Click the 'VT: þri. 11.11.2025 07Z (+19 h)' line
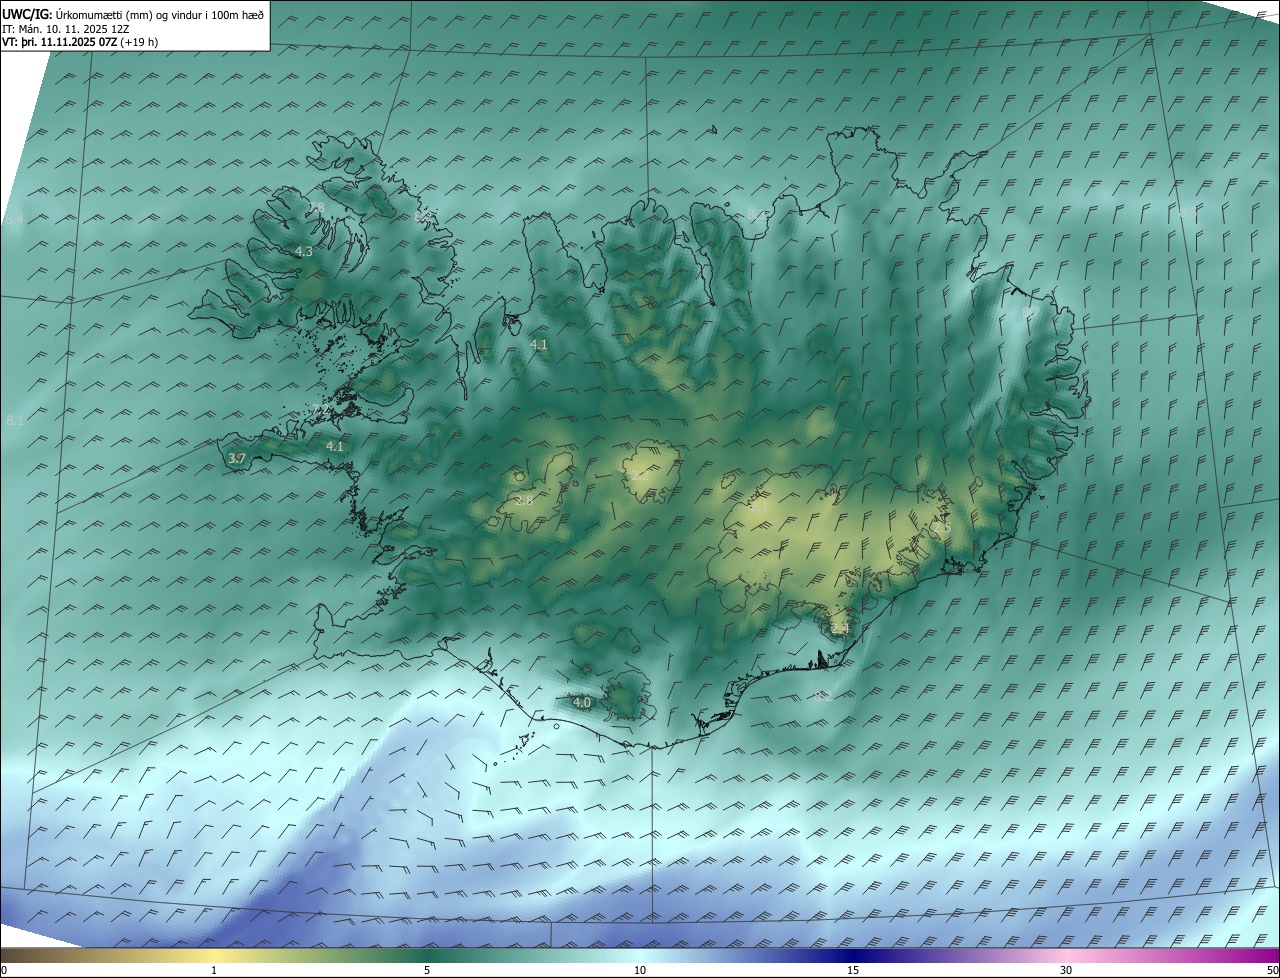Viewport: 1280px width, 978px height. coord(80,42)
